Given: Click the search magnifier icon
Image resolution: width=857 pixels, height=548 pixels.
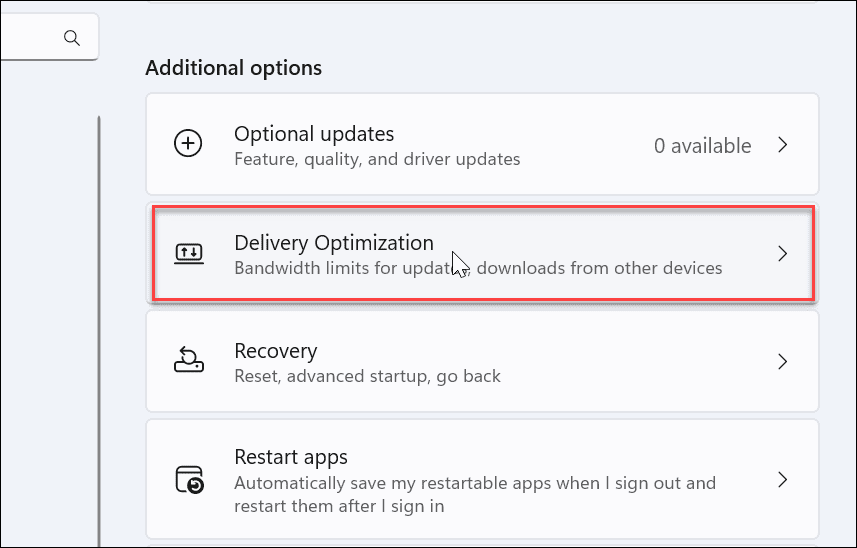Looking at the screenshot, I should [71, 38].
